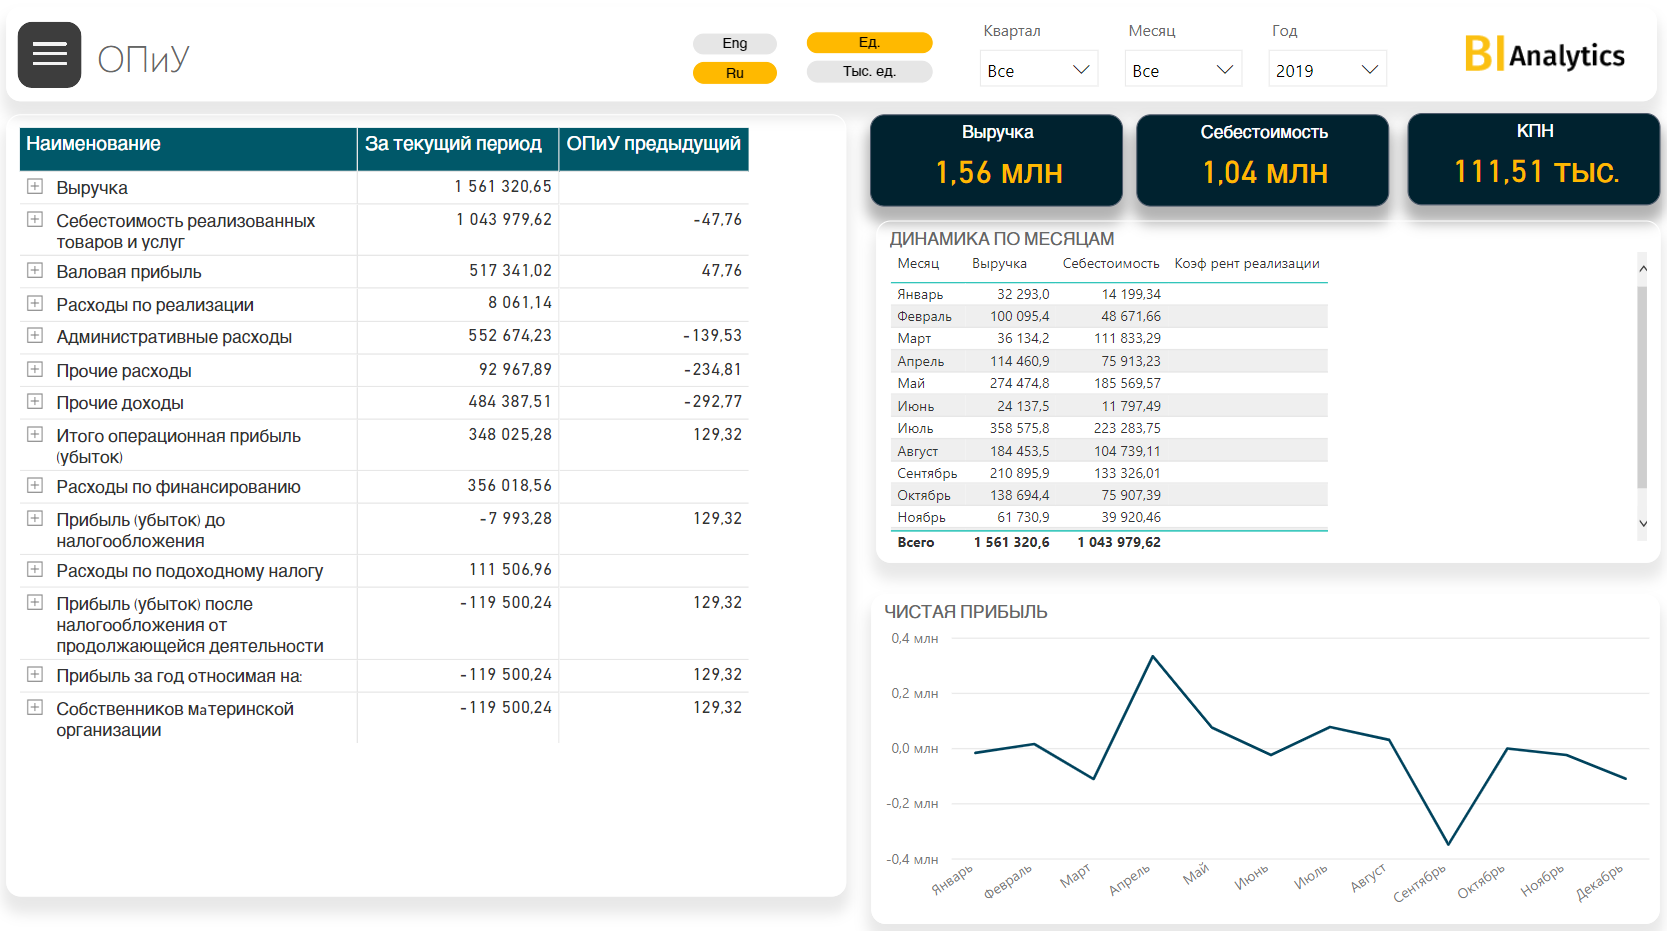
Task: Click the BI Analytics logo
Action: [1544, 55]
